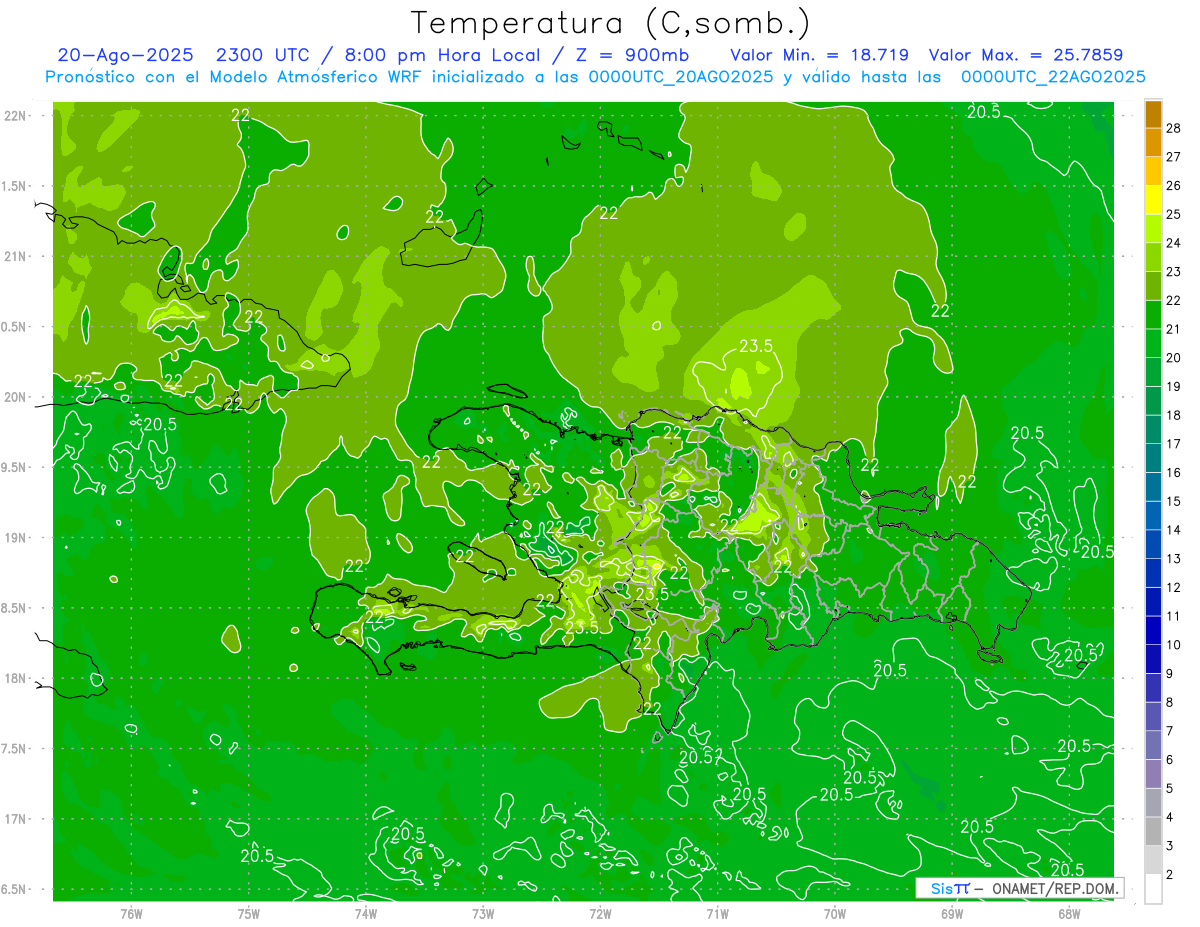Click the "70W" longitude axis label
The width and height of the screenshot is (1200, 927).
835,913
